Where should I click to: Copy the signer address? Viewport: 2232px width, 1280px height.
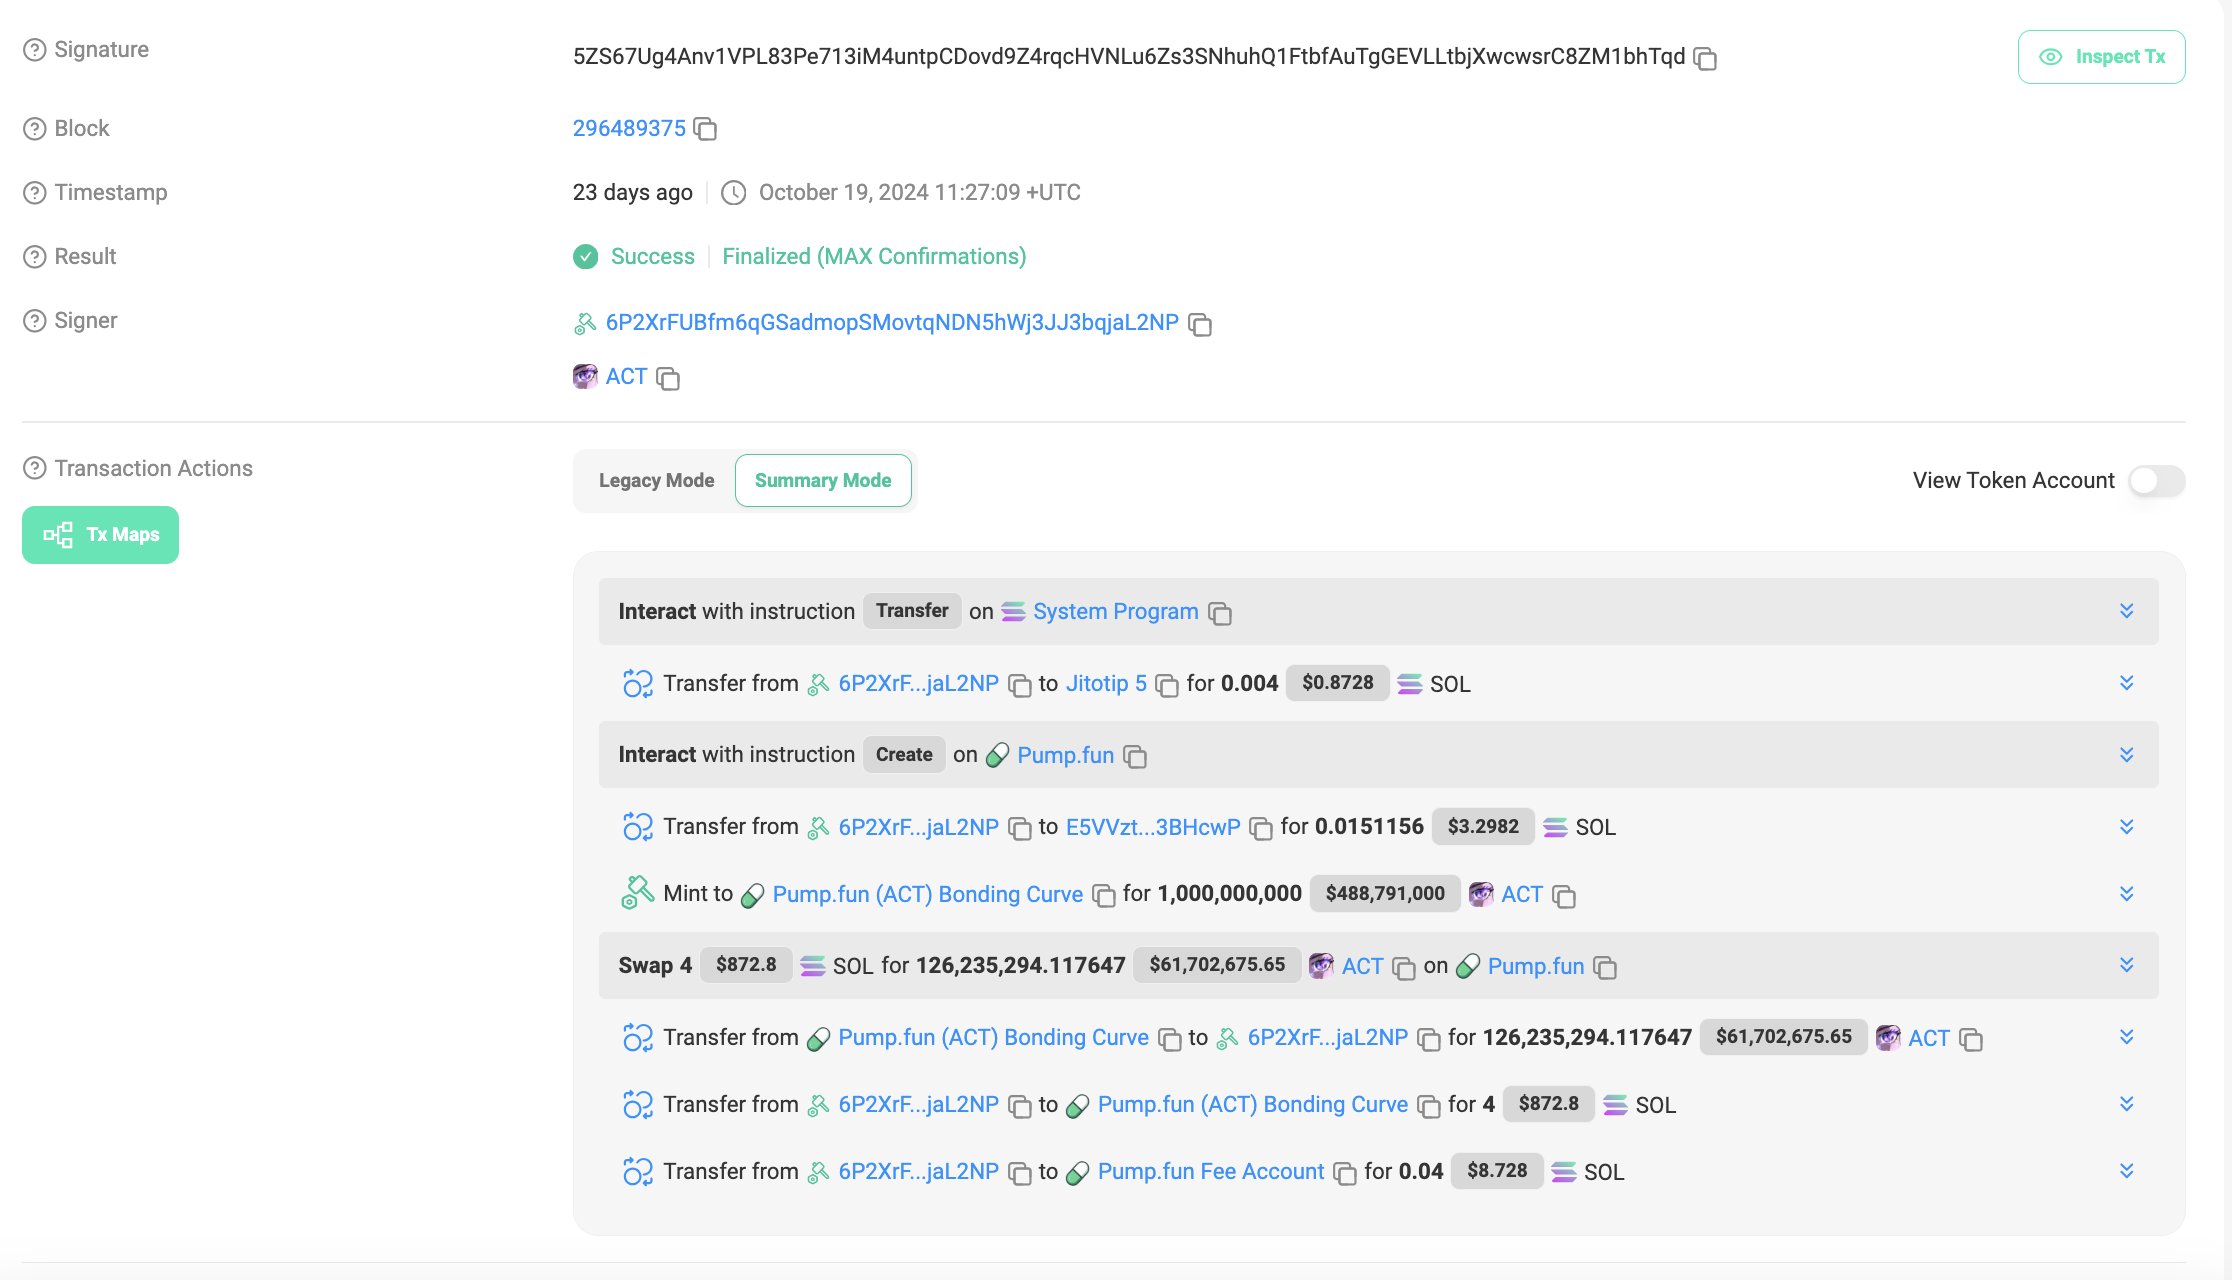click(1200, 324)
